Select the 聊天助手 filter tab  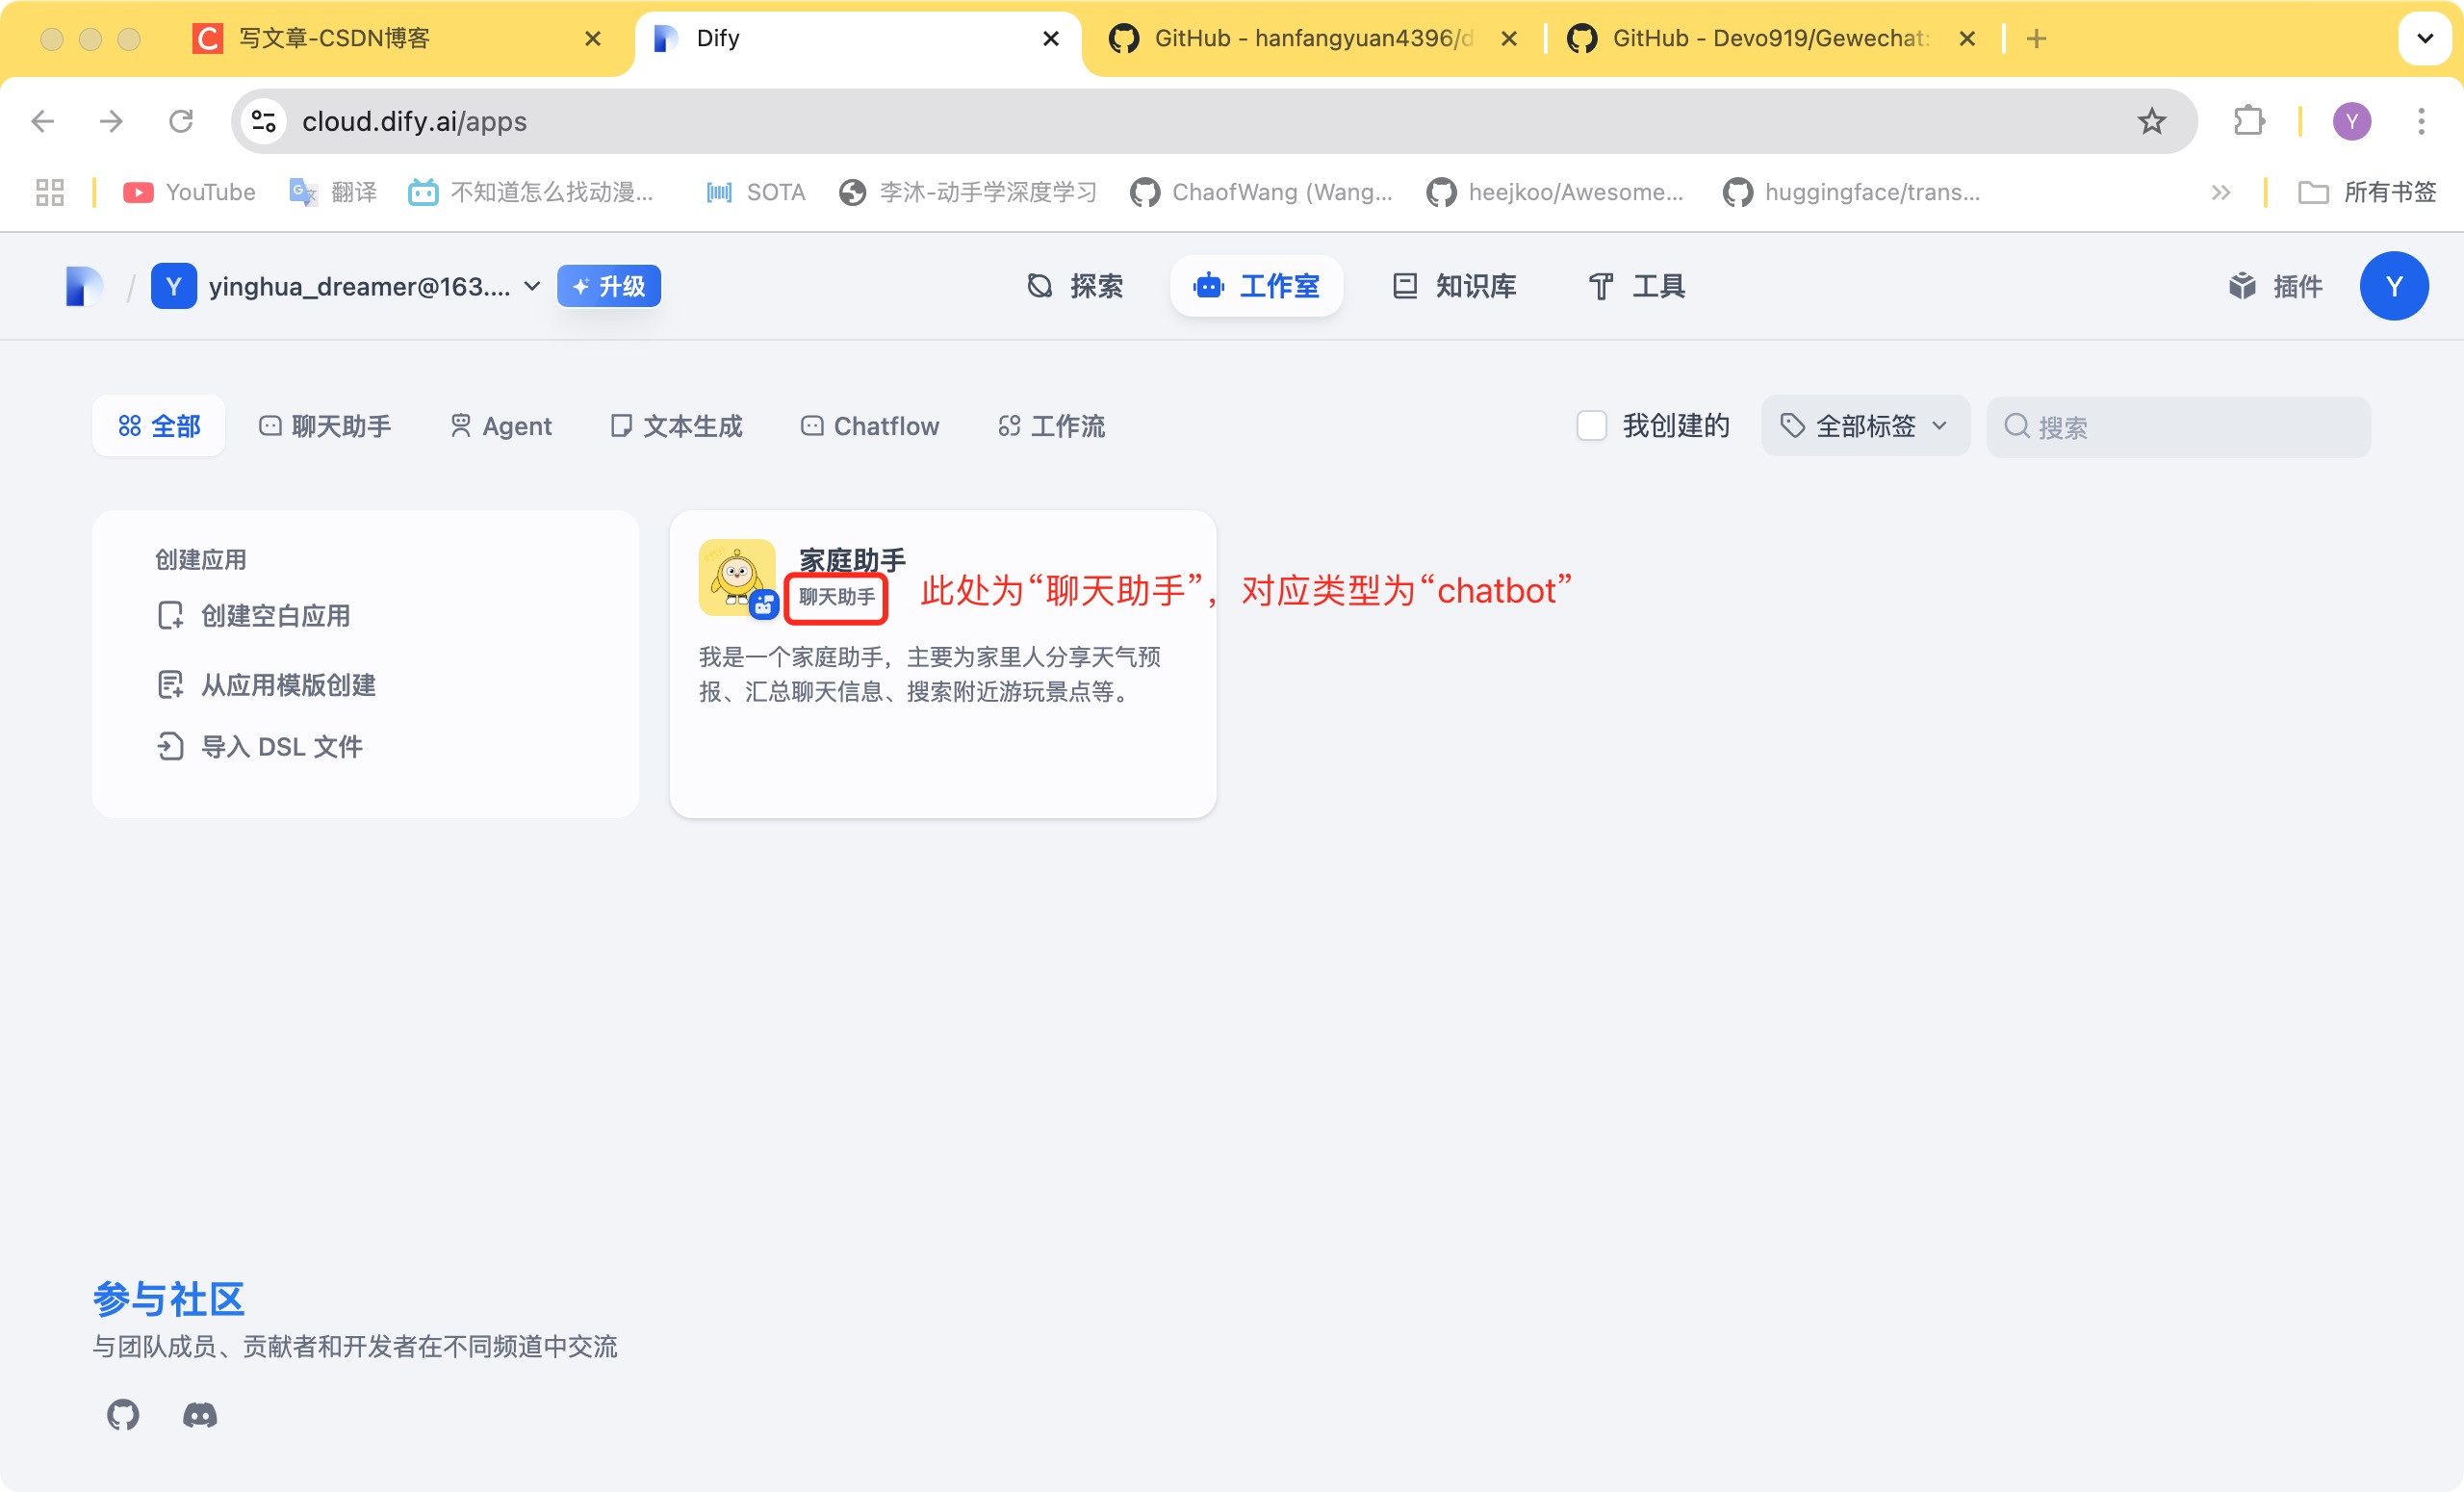pos(325,427)
